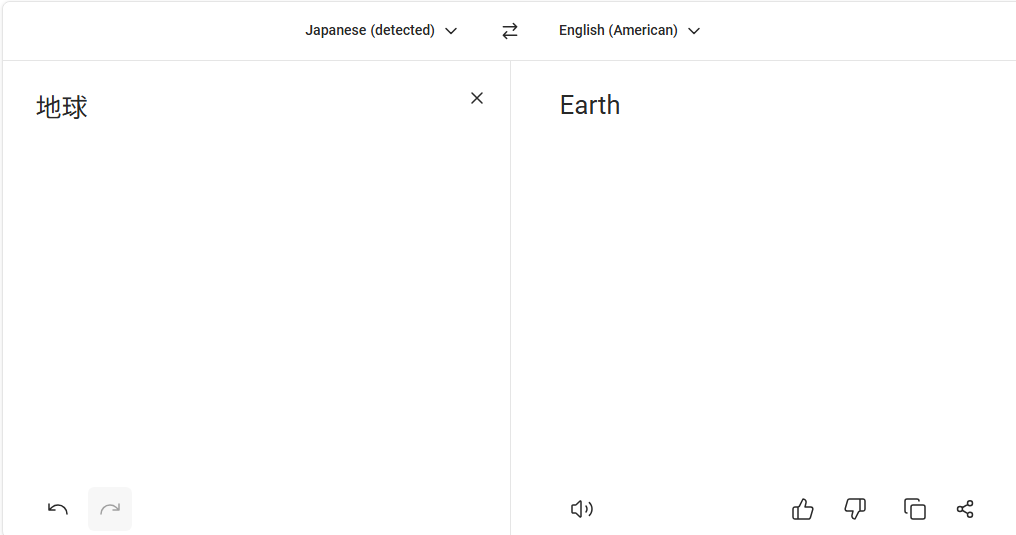Copy the translated text
The width and height of the screenshot is (1016, 535).
[915, 509]
